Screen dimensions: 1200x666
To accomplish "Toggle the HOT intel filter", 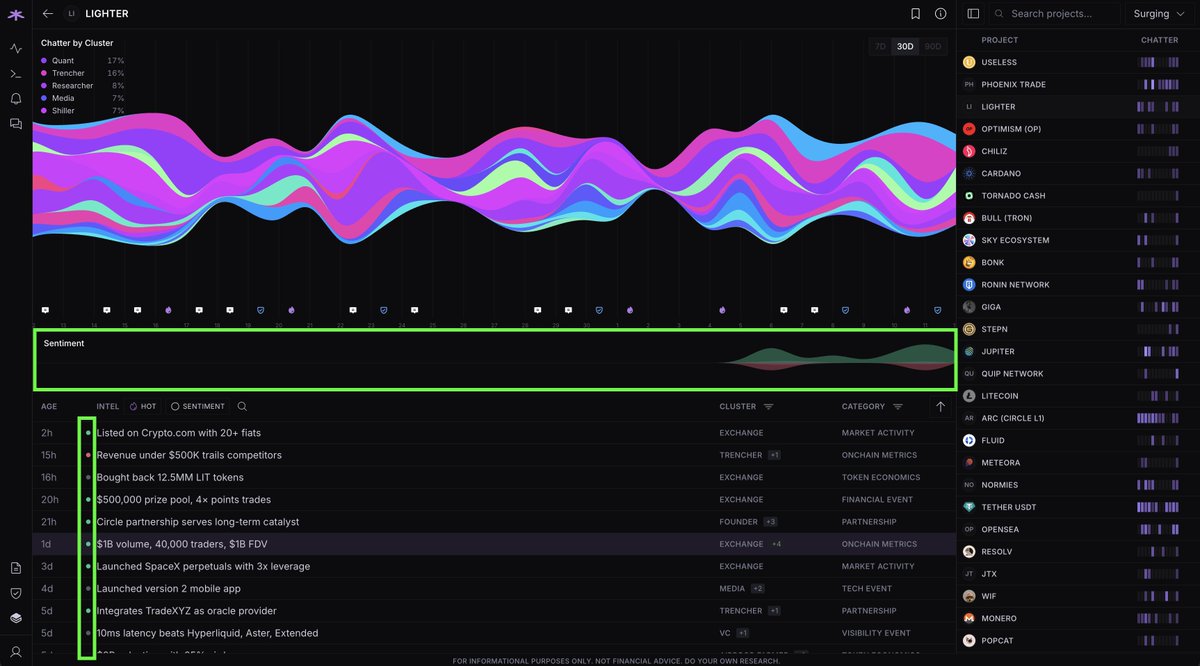I will [143, 407].
